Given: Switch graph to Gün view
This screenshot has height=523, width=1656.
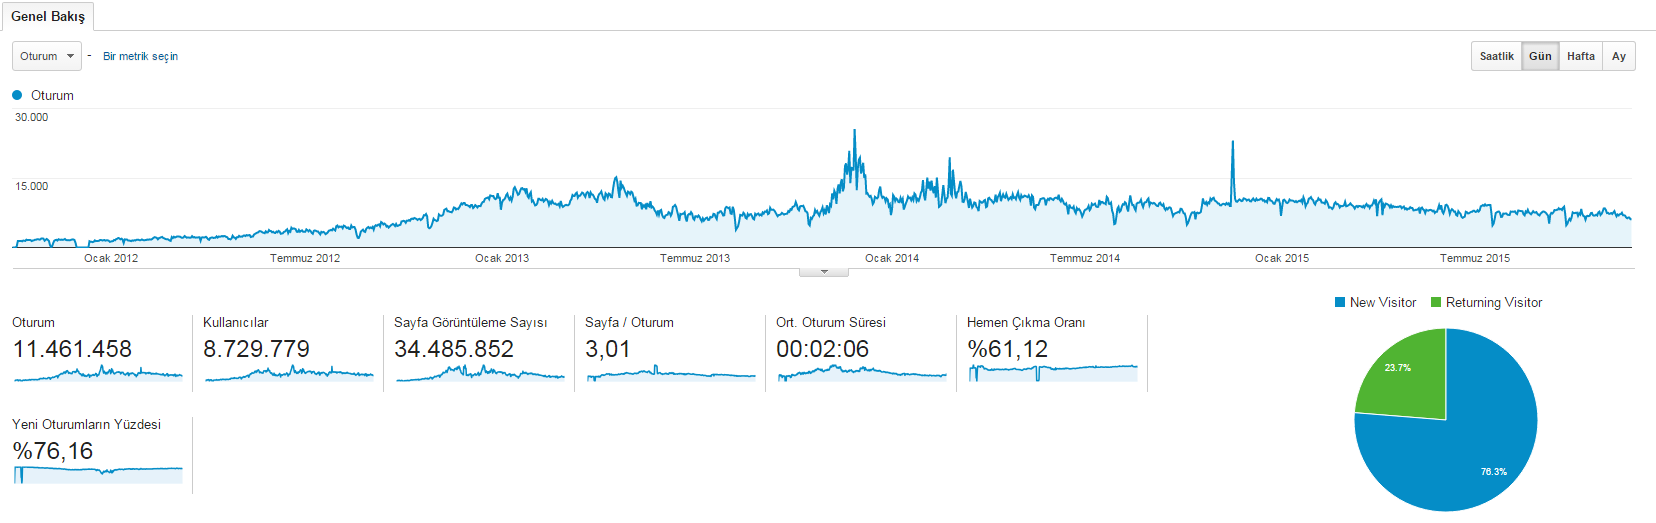Looking at the screenshot, I should (1540, 56).
